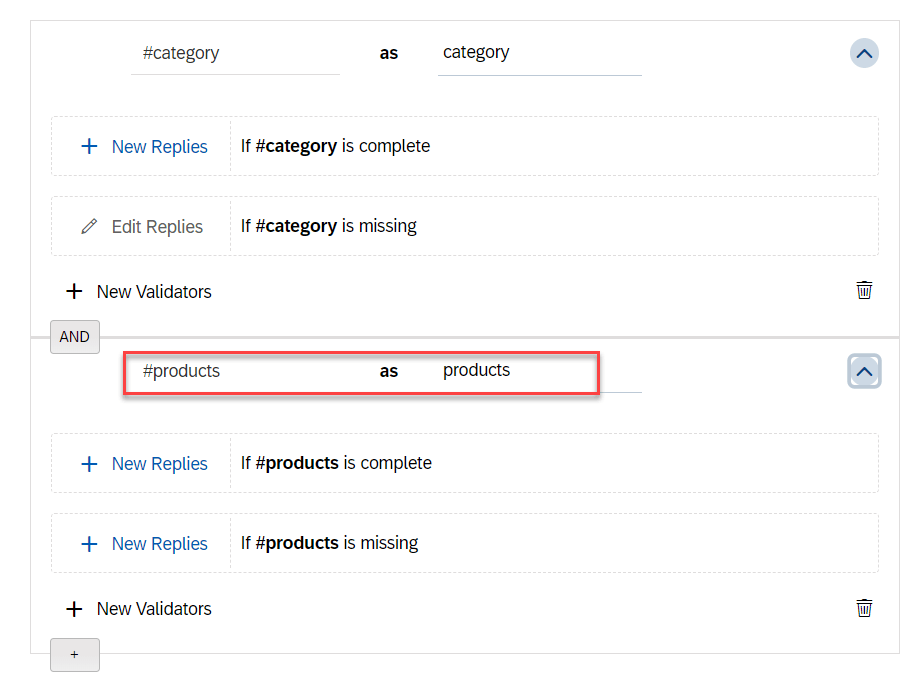This screenshot has width=911, height=690.
Task: Edit the category alias field
Action: [539, 53]
